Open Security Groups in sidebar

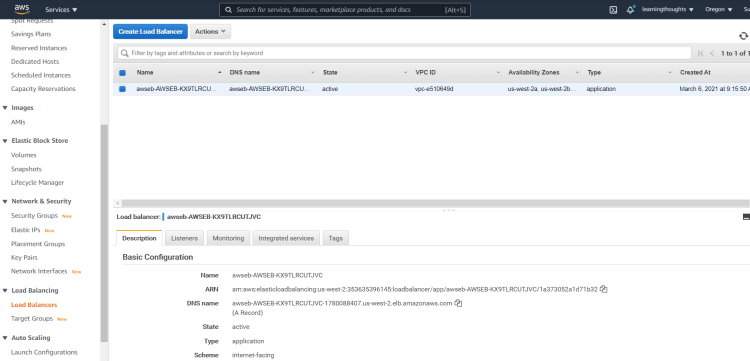[x=34, y=216]
